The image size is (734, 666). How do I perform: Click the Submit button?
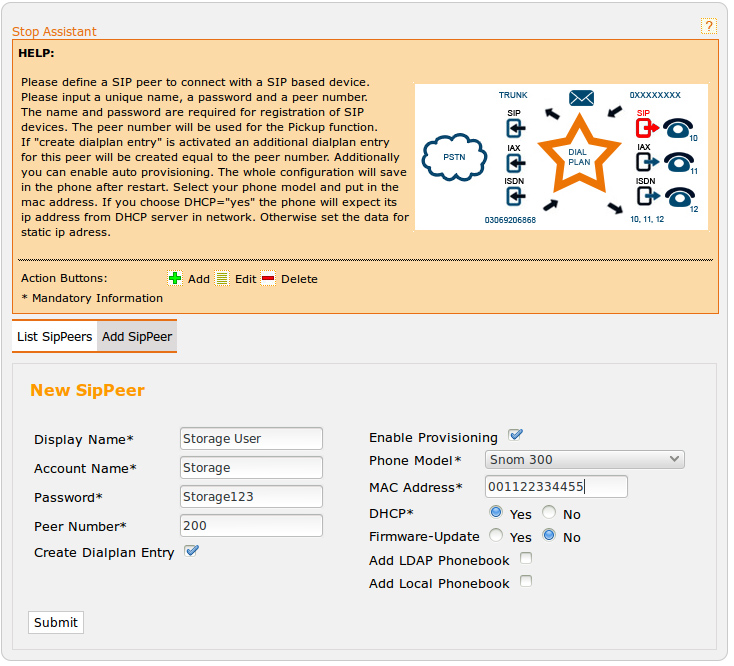pos(56,622)
